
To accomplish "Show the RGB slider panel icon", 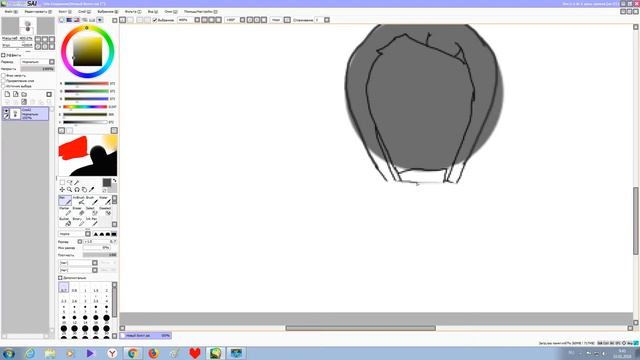I will point(69,20).
